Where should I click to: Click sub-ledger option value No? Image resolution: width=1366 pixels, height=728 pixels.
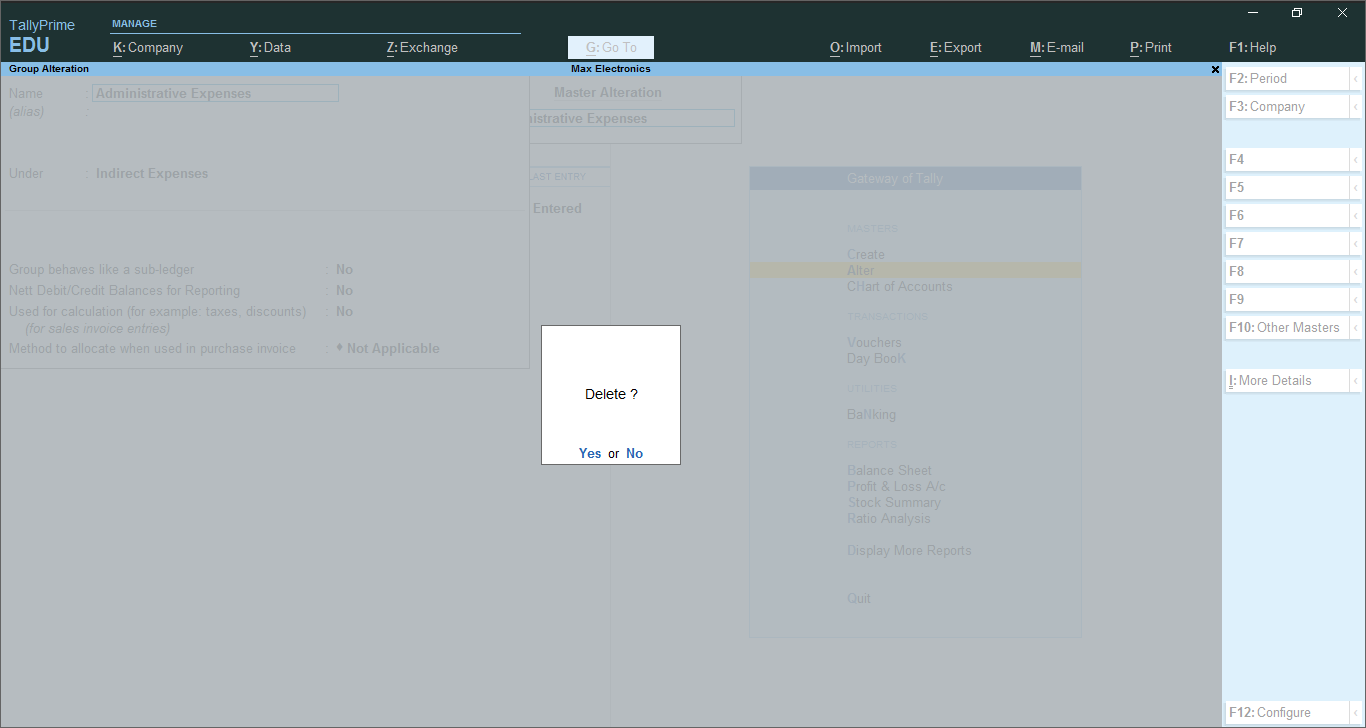tap(344, 269)
